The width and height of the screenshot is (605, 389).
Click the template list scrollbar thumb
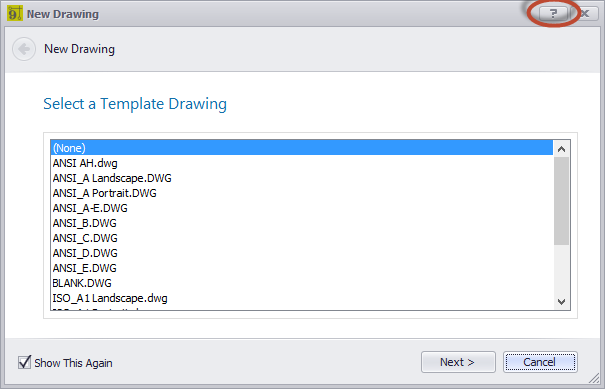pyautogui.click(x=561, y=201)
